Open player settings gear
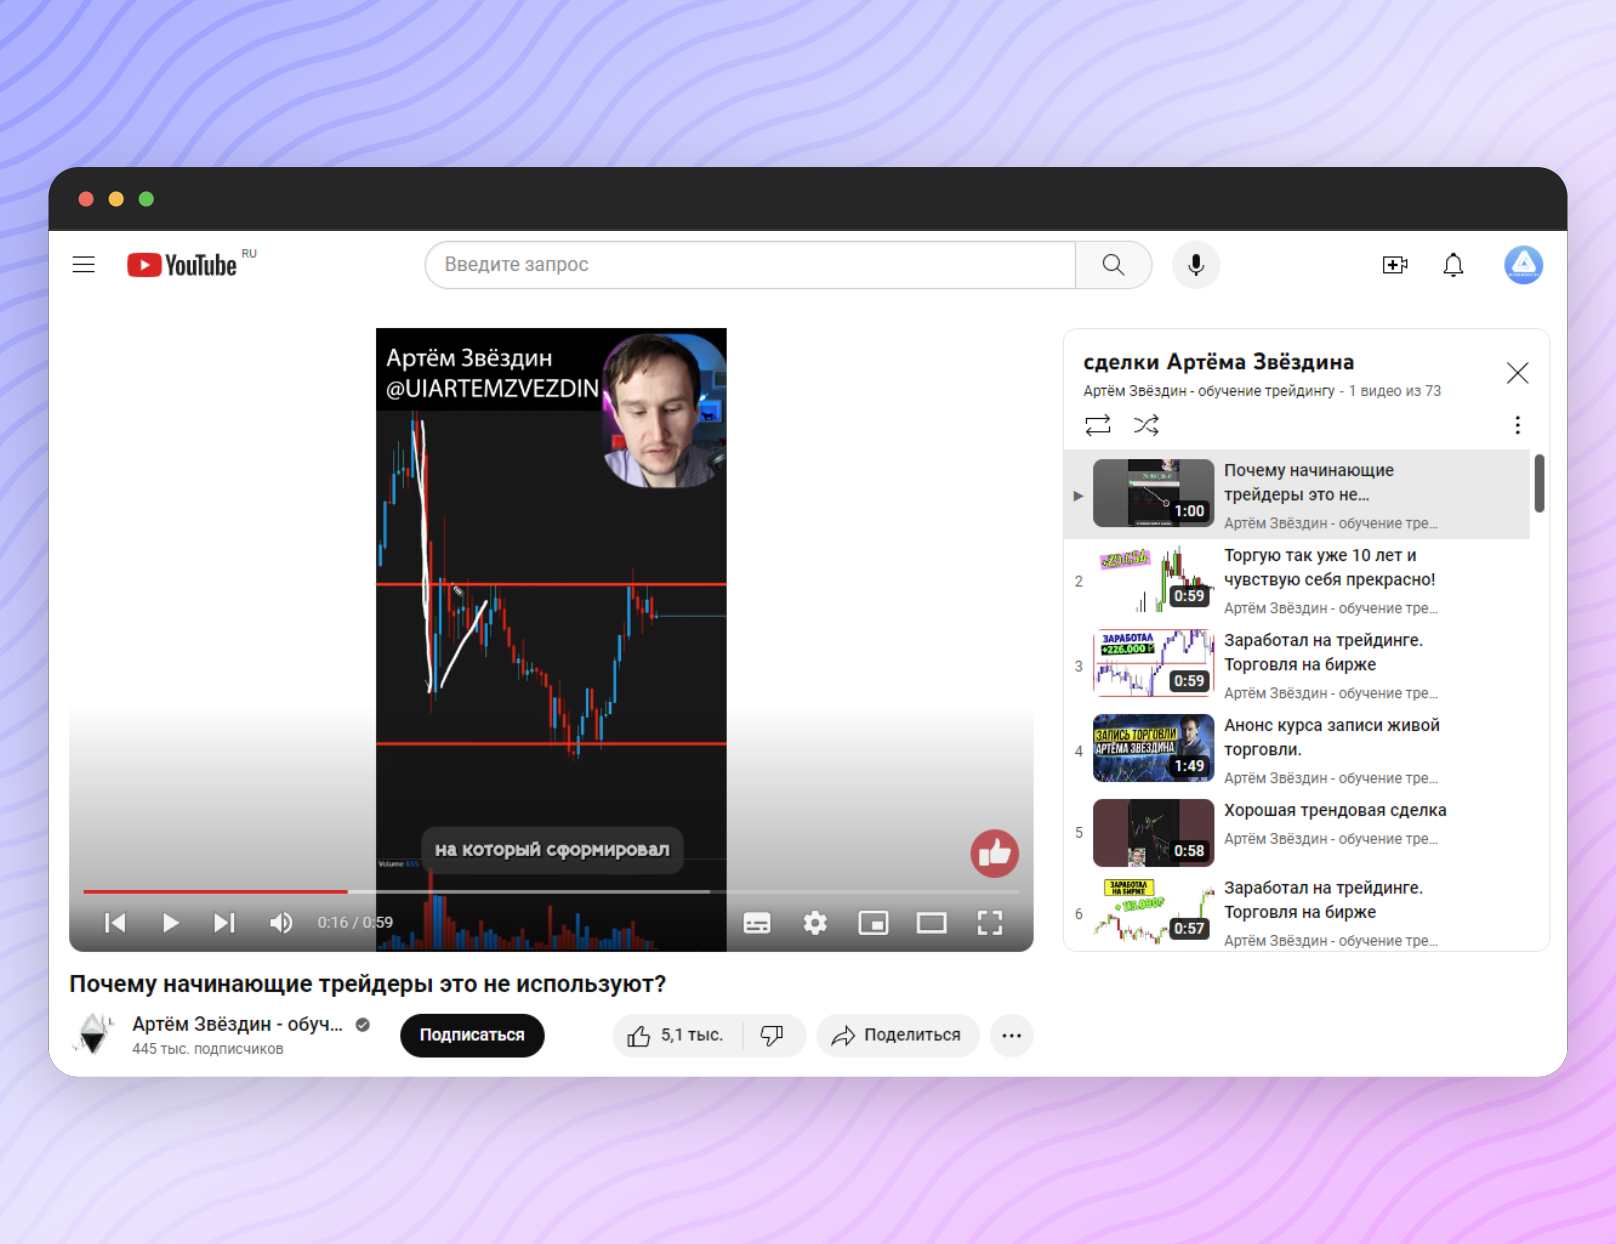Screen dimensions: 1616x1244 pyautogui.click(x=815, y=923)
